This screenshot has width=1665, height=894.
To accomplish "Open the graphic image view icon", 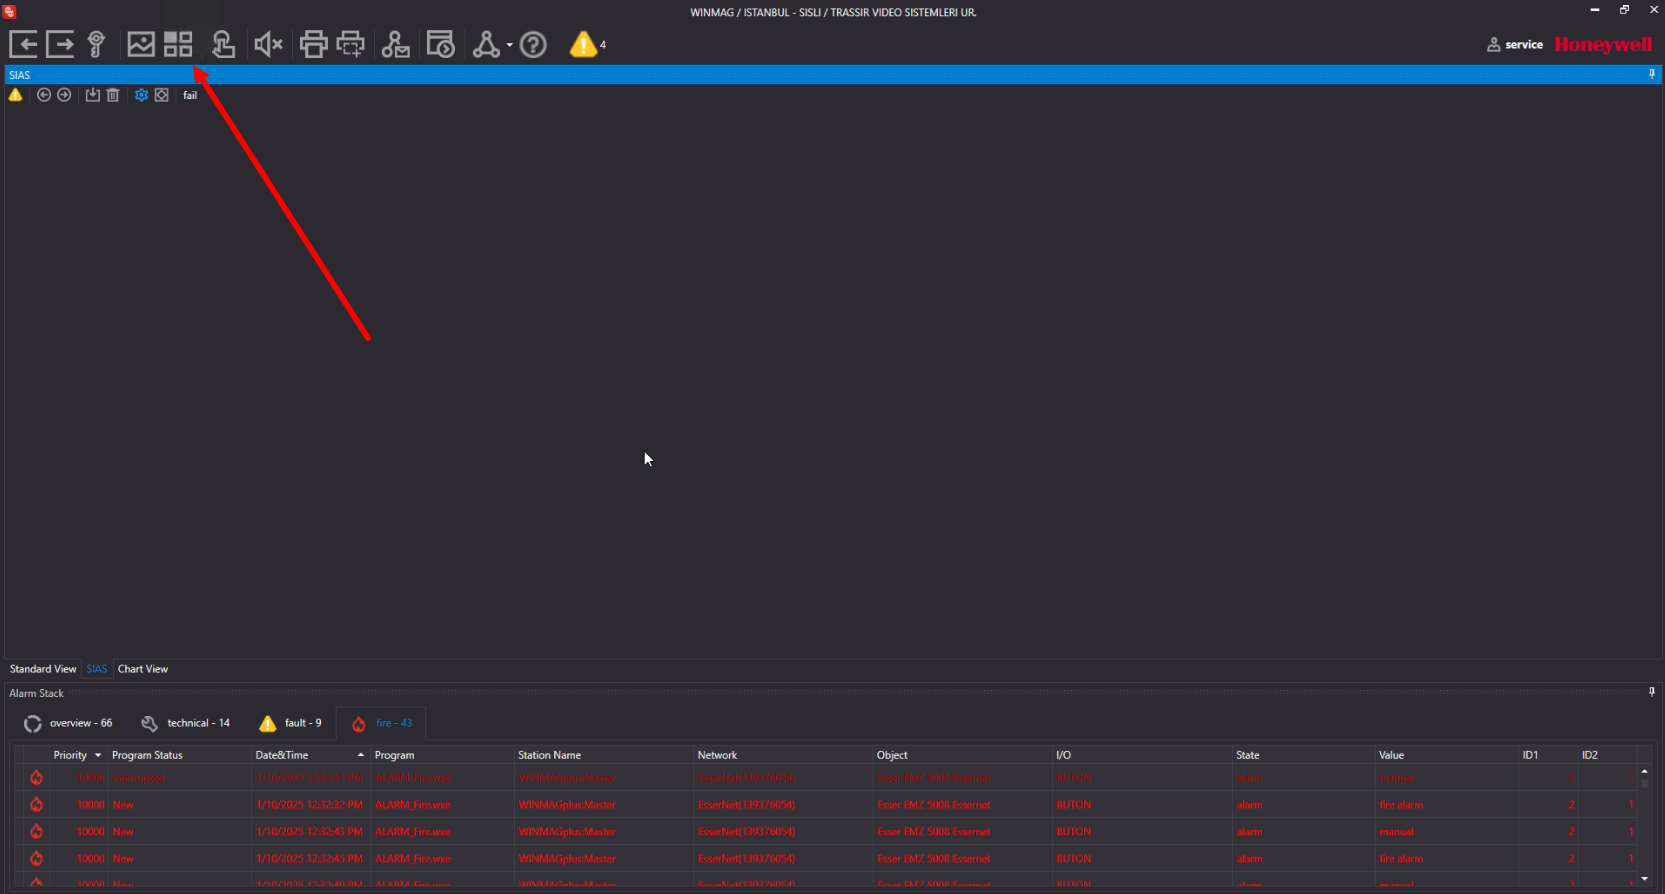I will [x=141, y=44].
